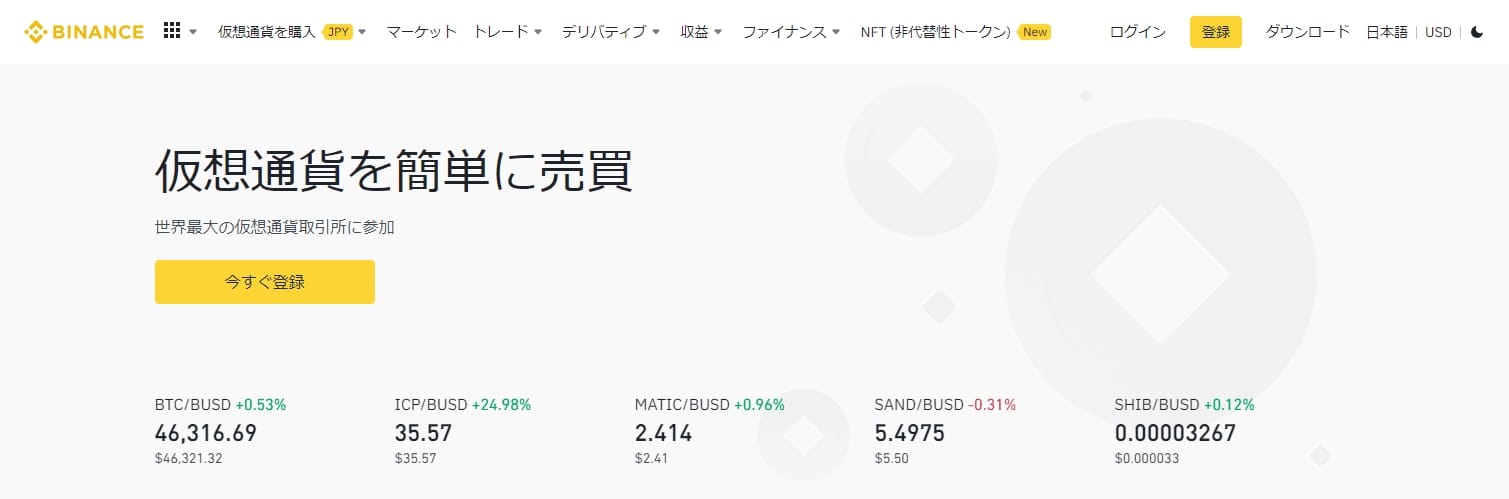Open the apps grid menu icon

pos(172,32)
